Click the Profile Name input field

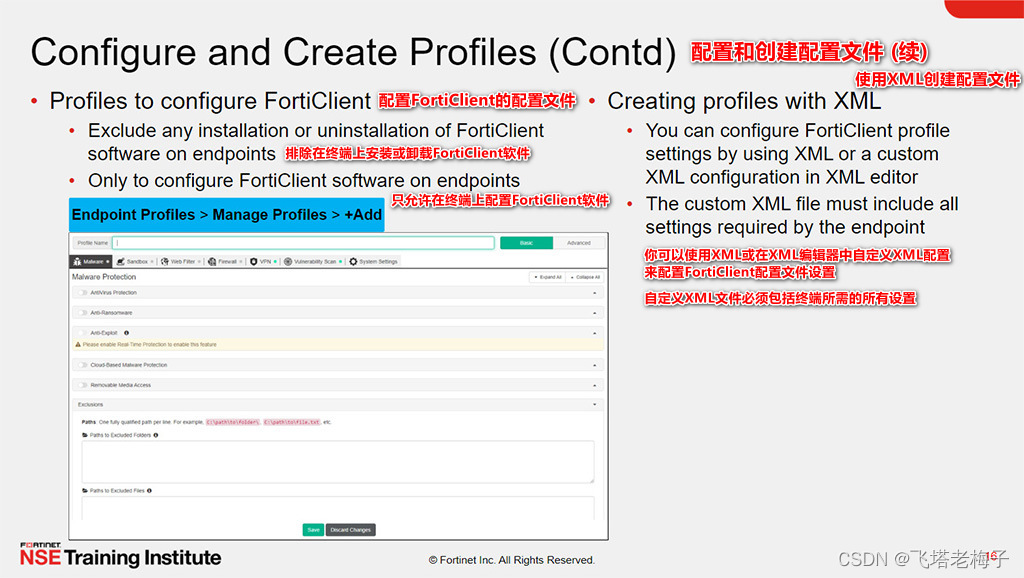[x=303, y=243]
